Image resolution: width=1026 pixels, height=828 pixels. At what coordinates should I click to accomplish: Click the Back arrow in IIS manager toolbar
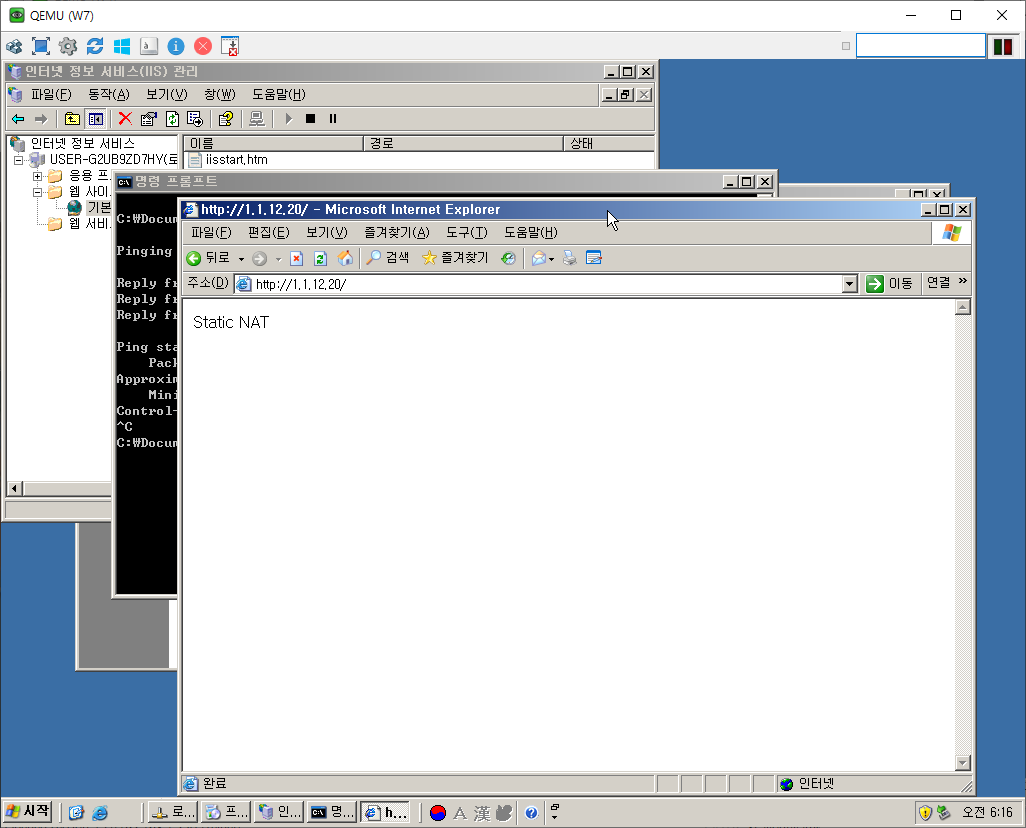coord(18,118)
